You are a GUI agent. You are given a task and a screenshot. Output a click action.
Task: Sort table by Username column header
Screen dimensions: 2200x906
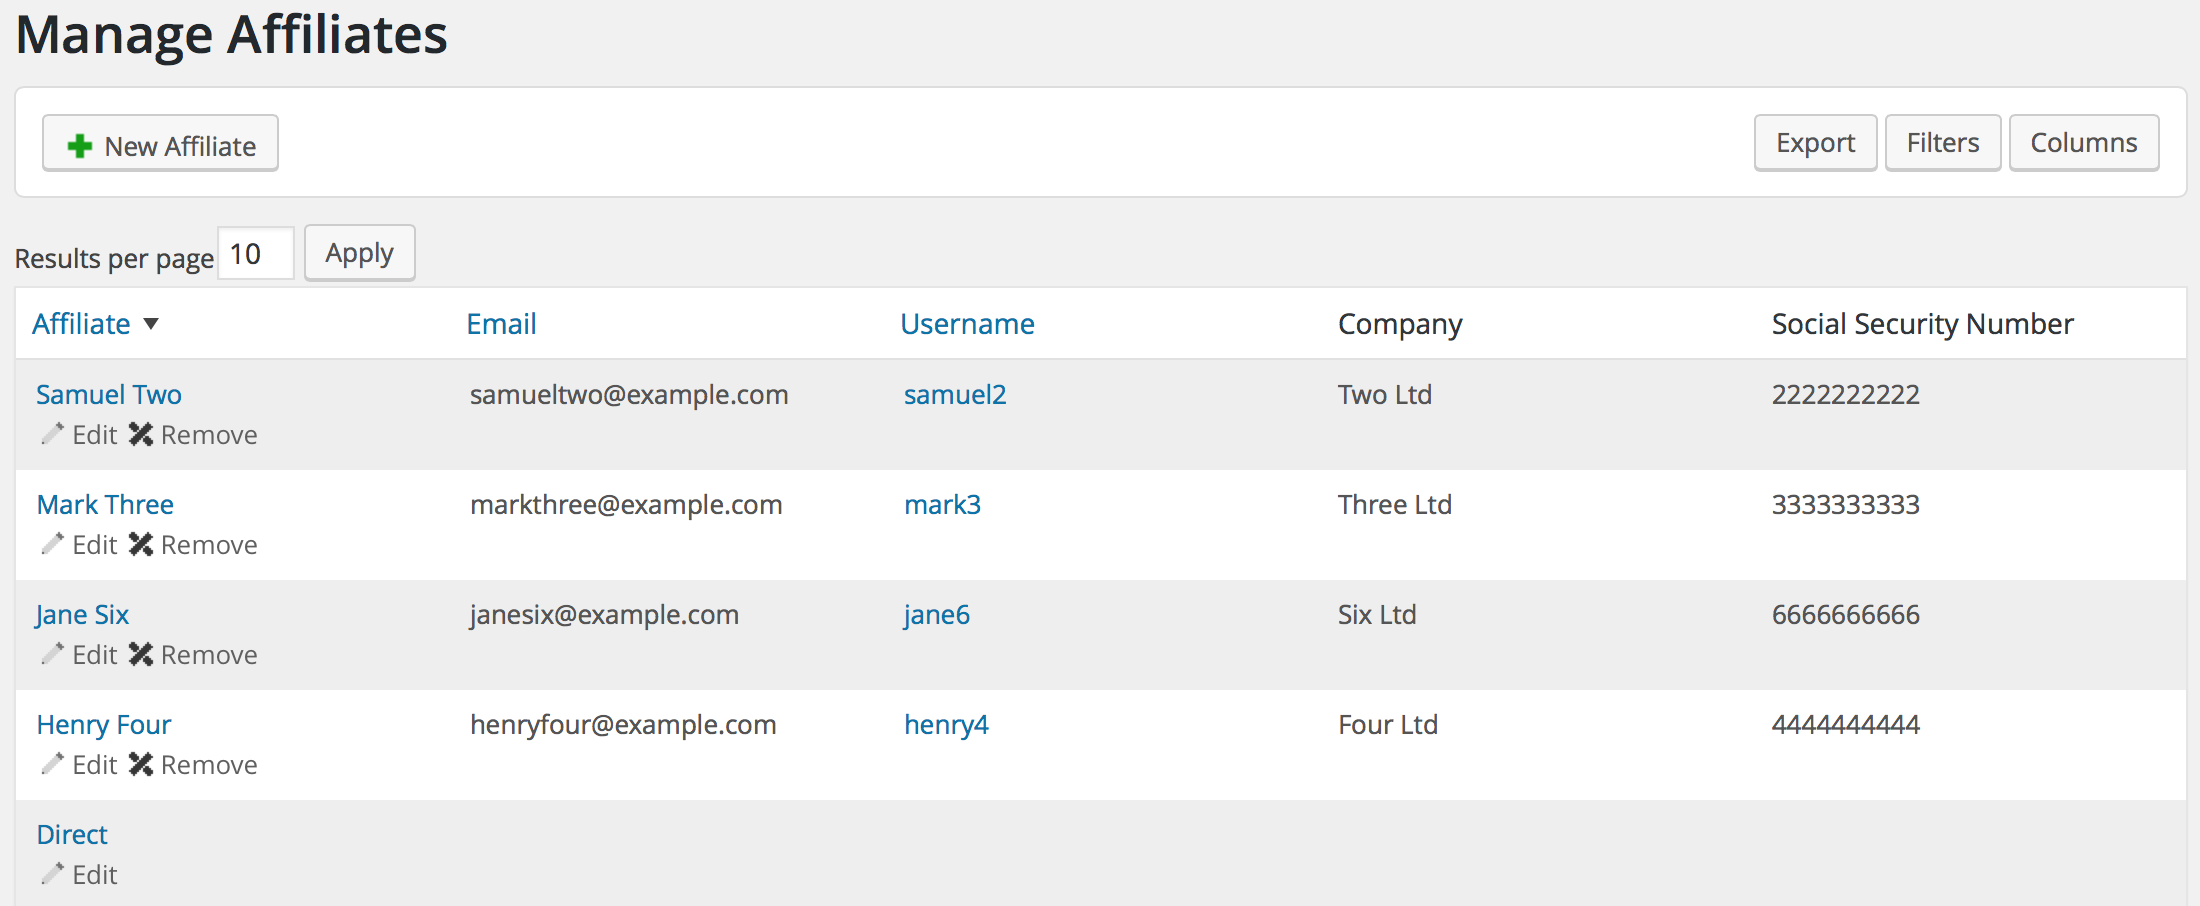[967, 324]
